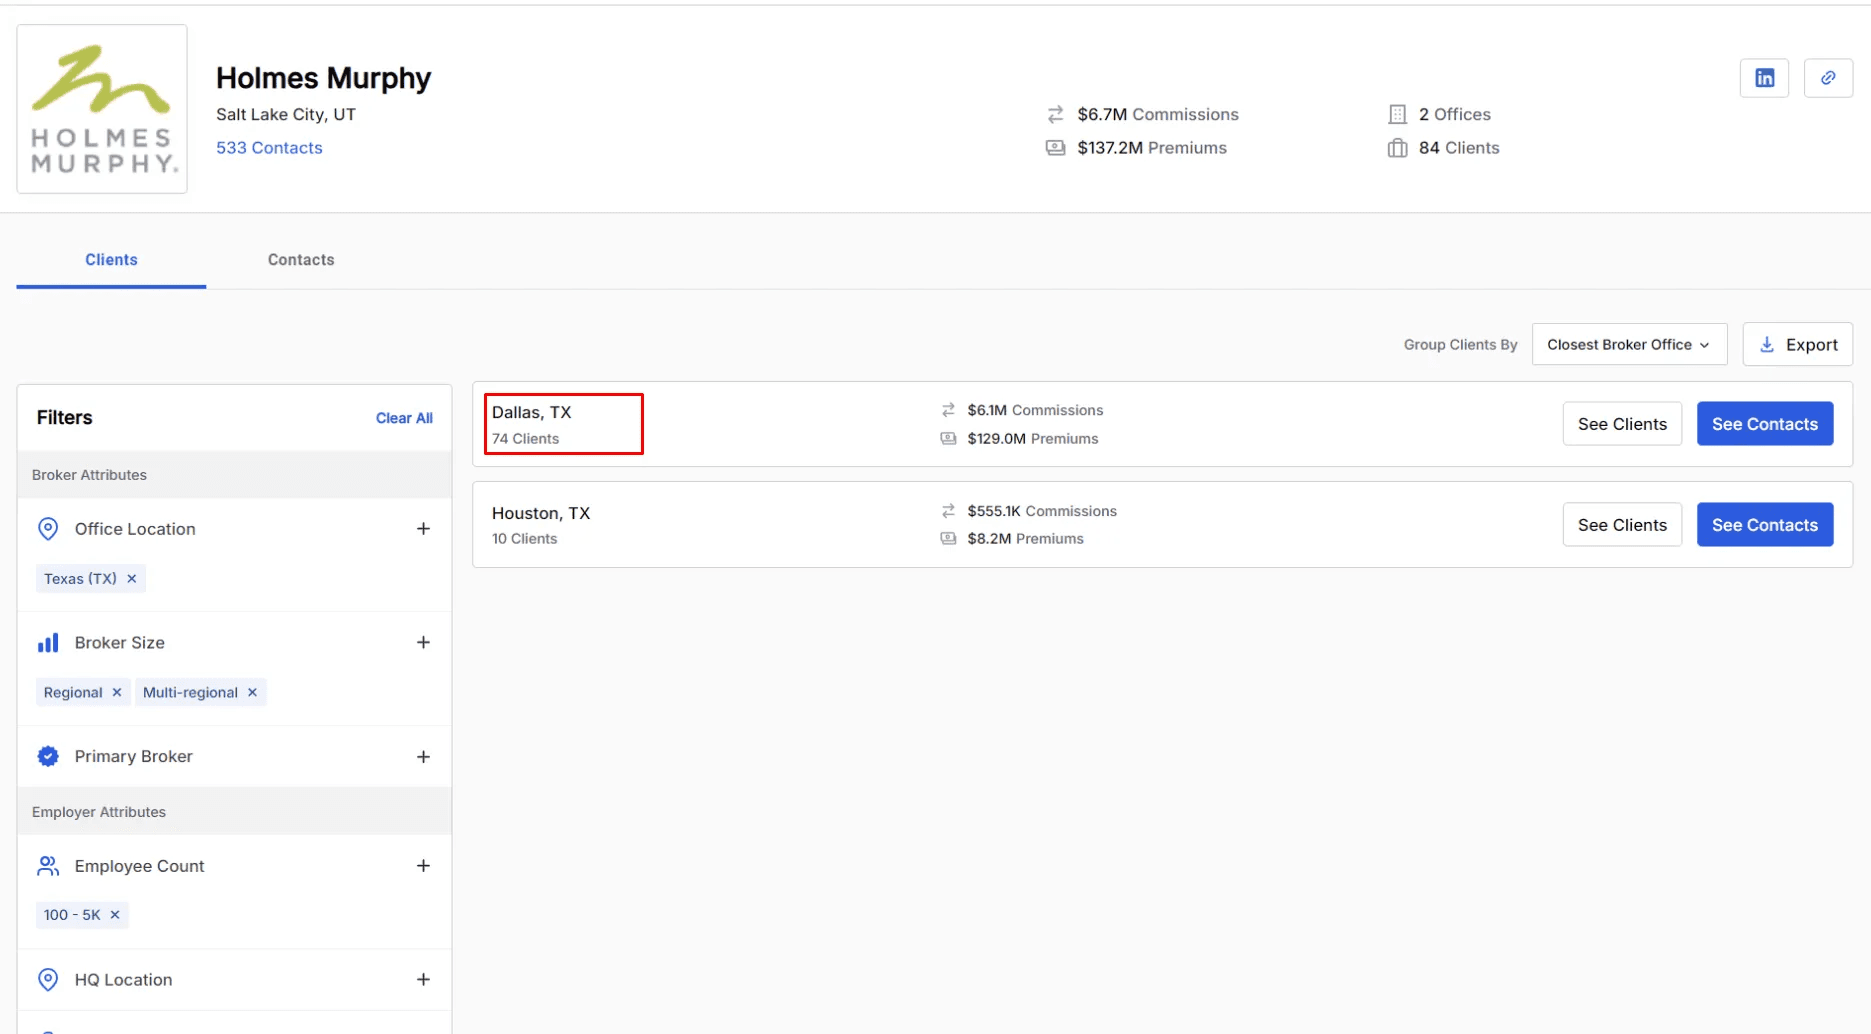Remove the Regional broker size filter
Viewport: 1871px width, 1034px height.
tap(116, 692)
